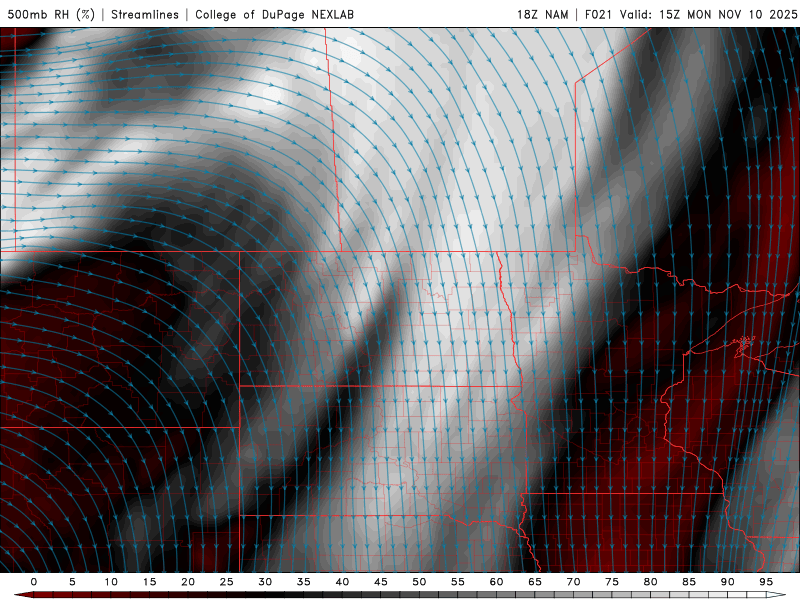800x600 pixels.
Task: Select the "Streamlines" header label
Action: click(145, 14)
